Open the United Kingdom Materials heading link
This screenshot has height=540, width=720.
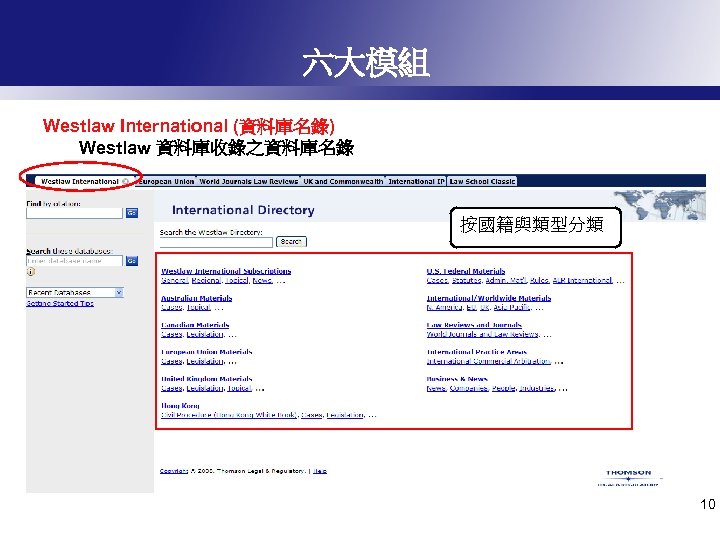[207, 379]
